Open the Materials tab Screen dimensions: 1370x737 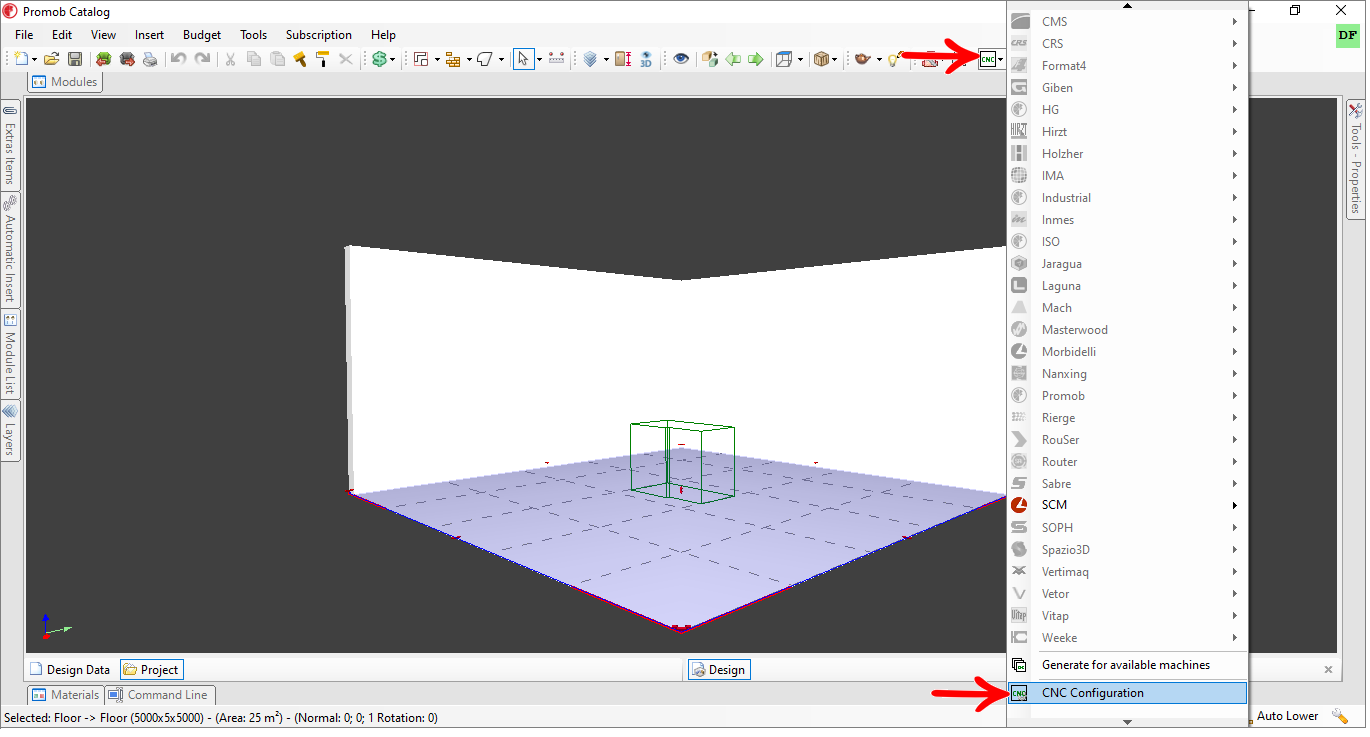pyautogui.click(x=66, y=695)
